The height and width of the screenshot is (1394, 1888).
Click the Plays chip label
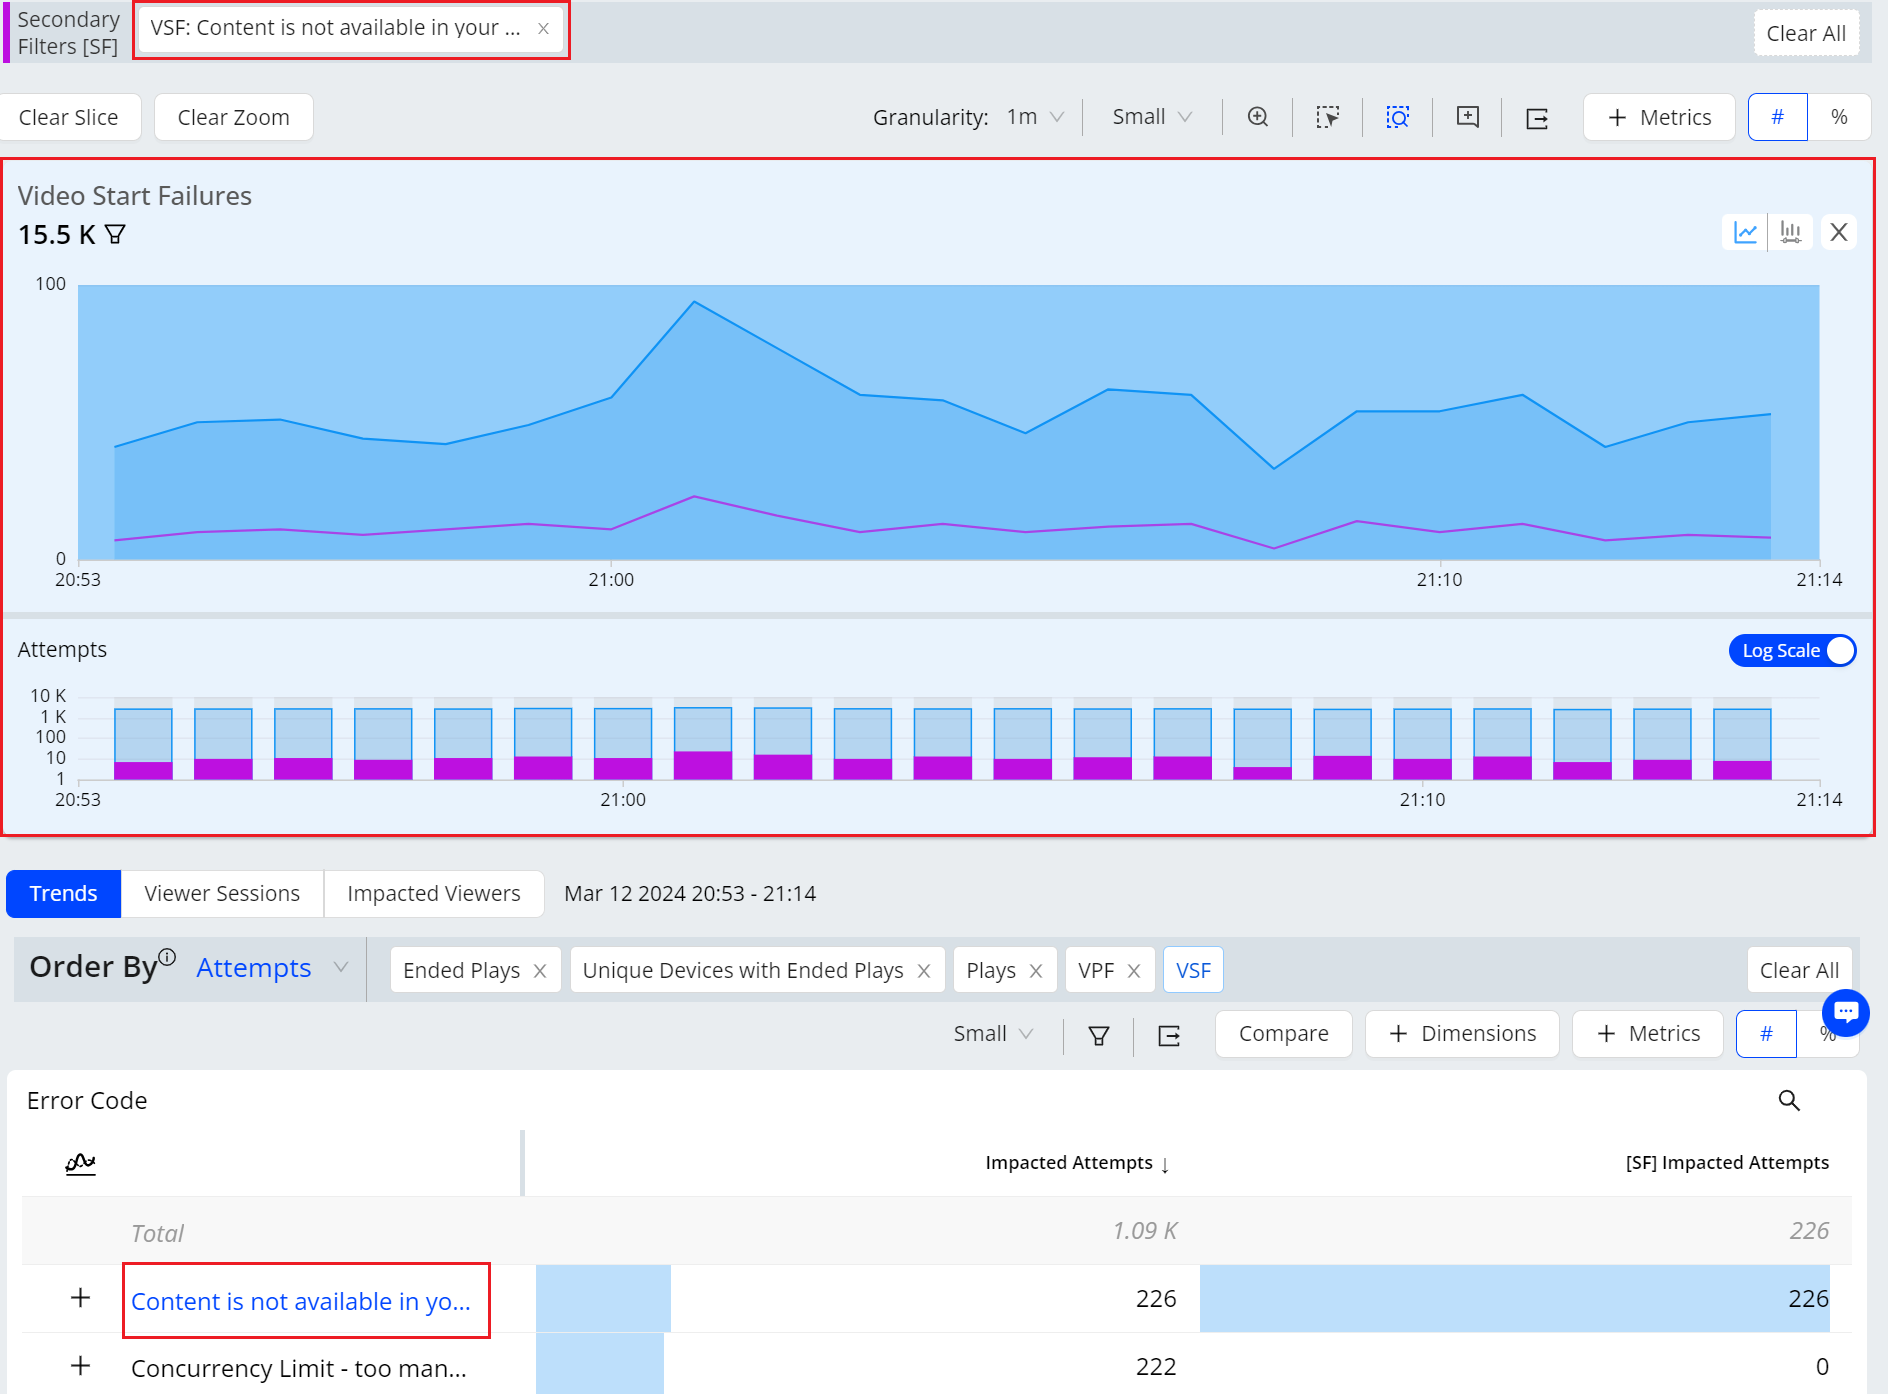pyautogui.click(x=991, y=971)
